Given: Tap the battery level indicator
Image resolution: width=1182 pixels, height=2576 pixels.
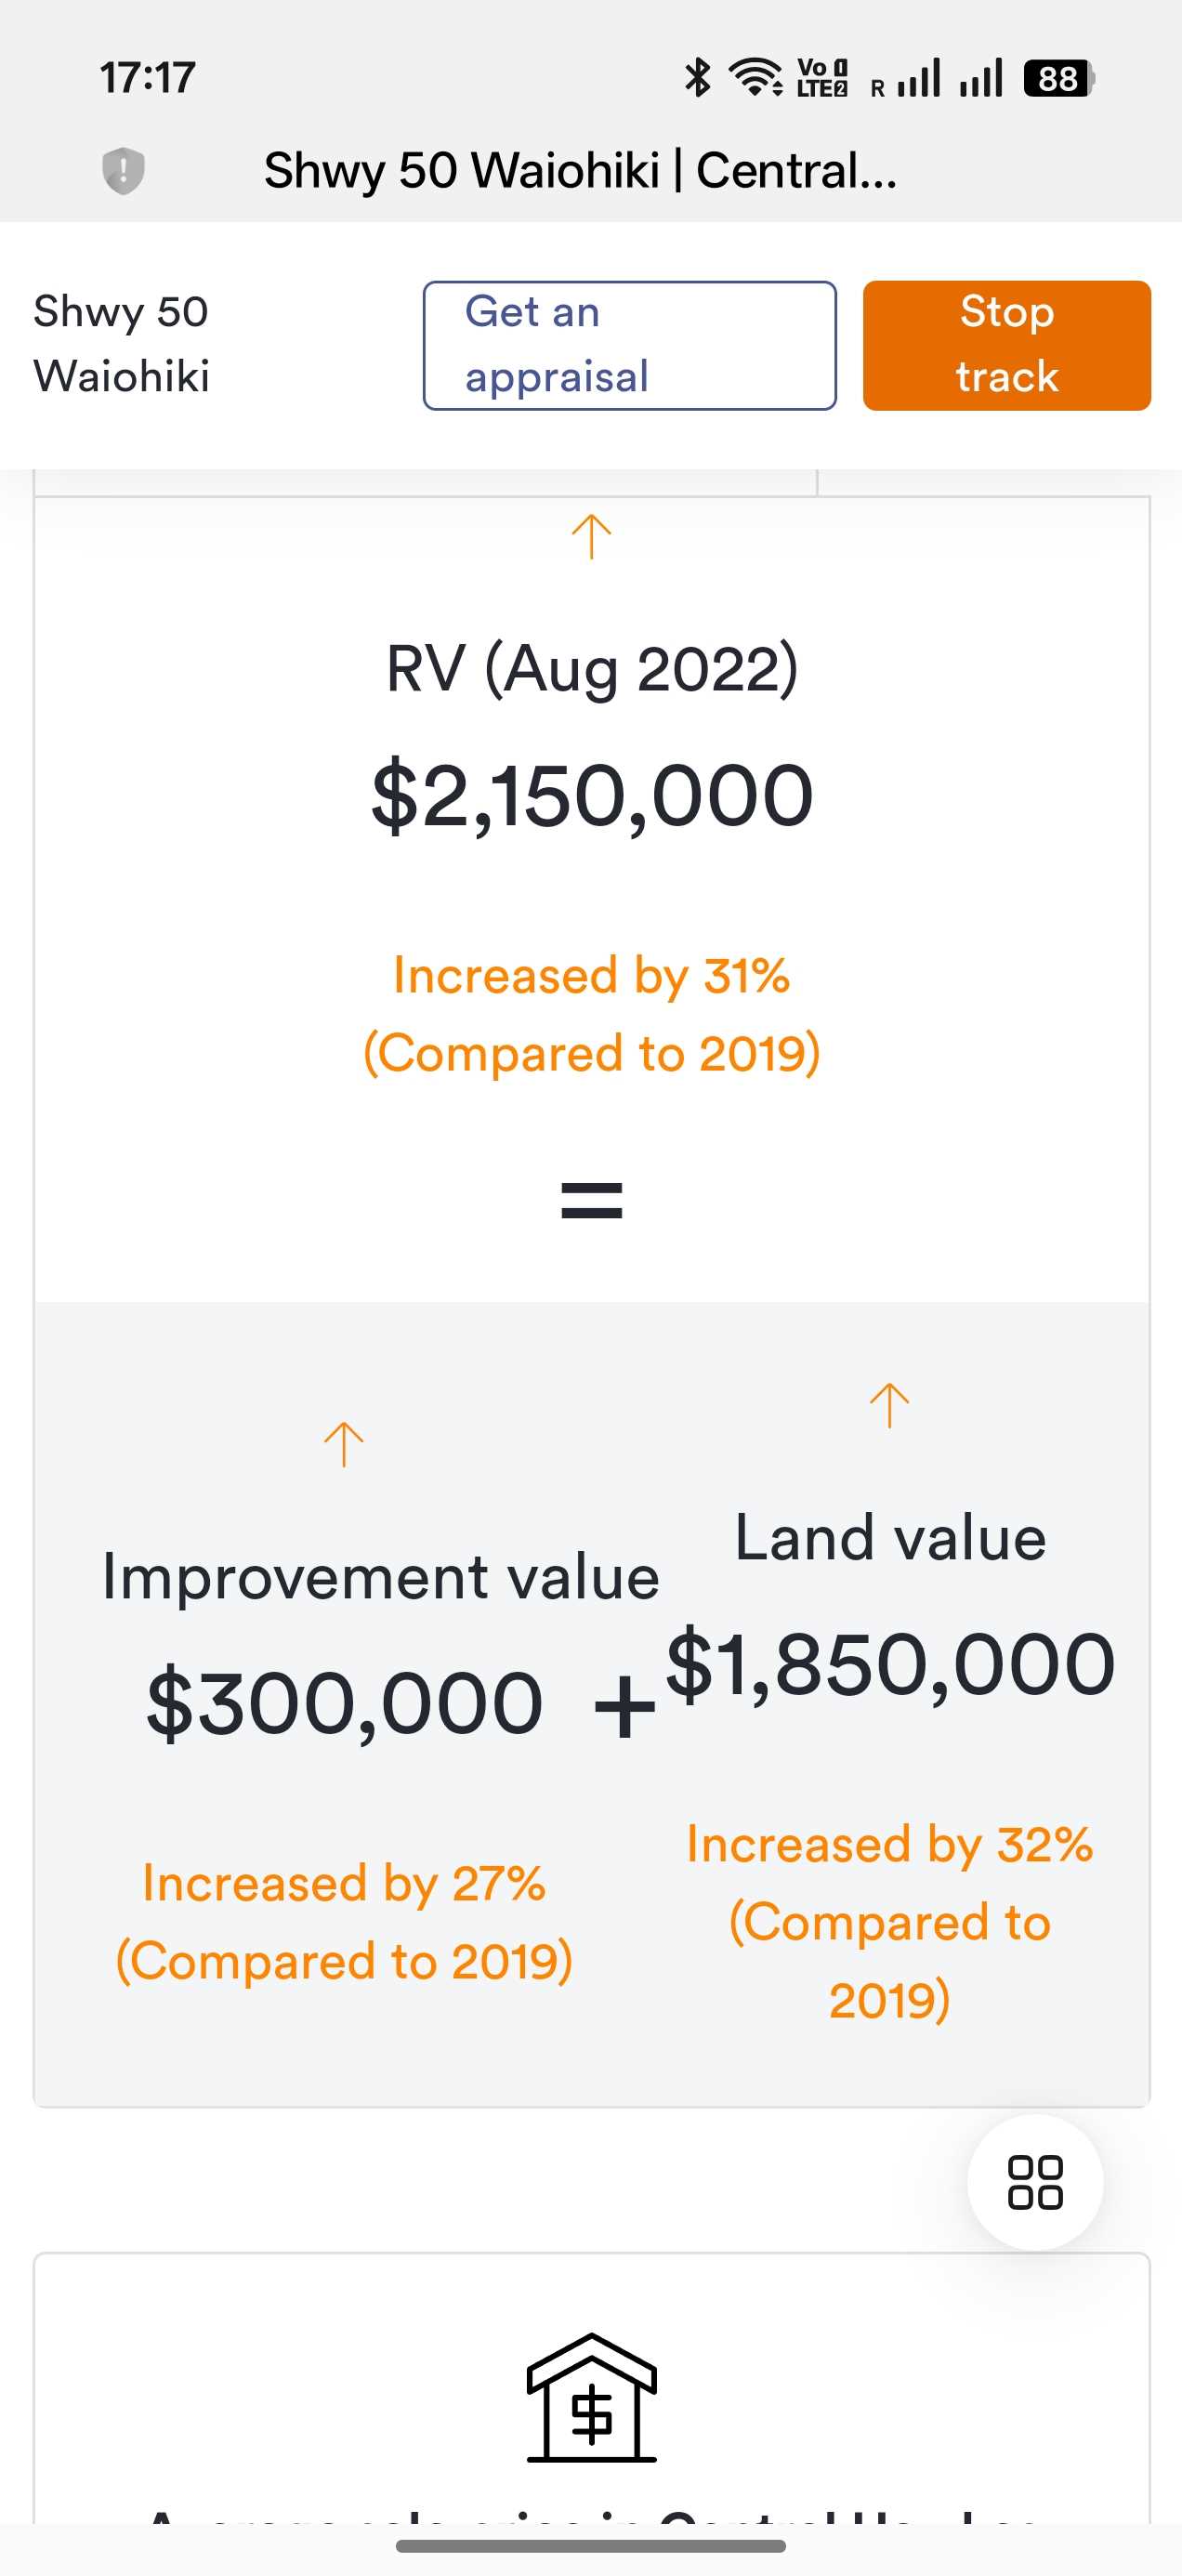Looking at the screenshot, I should pyautogui.click(x=1058, y=78).
